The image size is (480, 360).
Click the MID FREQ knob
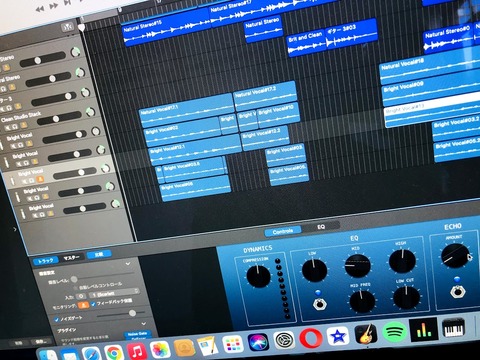pos(361,301)
